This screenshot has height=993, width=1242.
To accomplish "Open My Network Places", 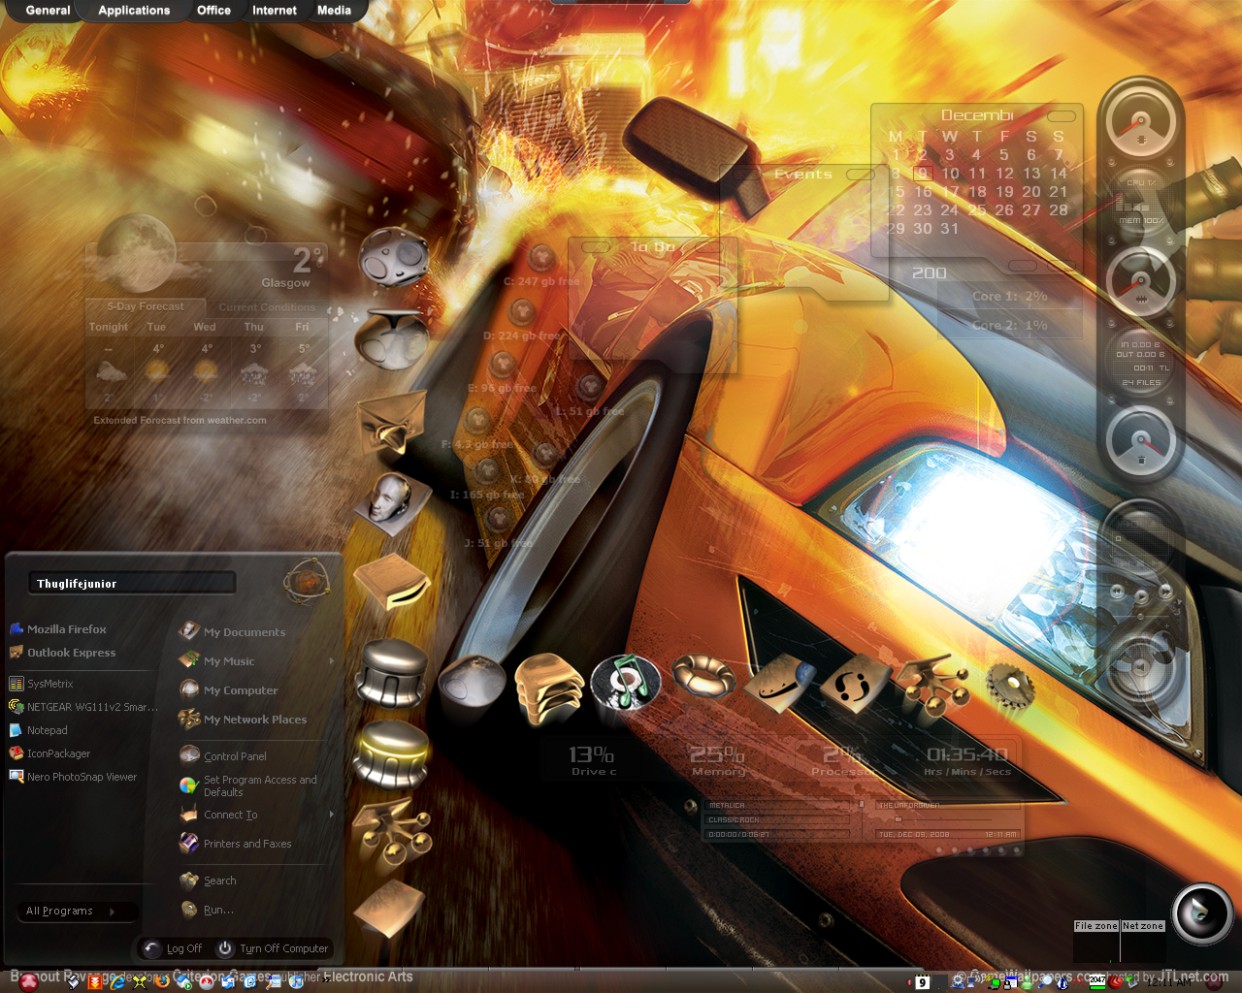I will point(242,718).
